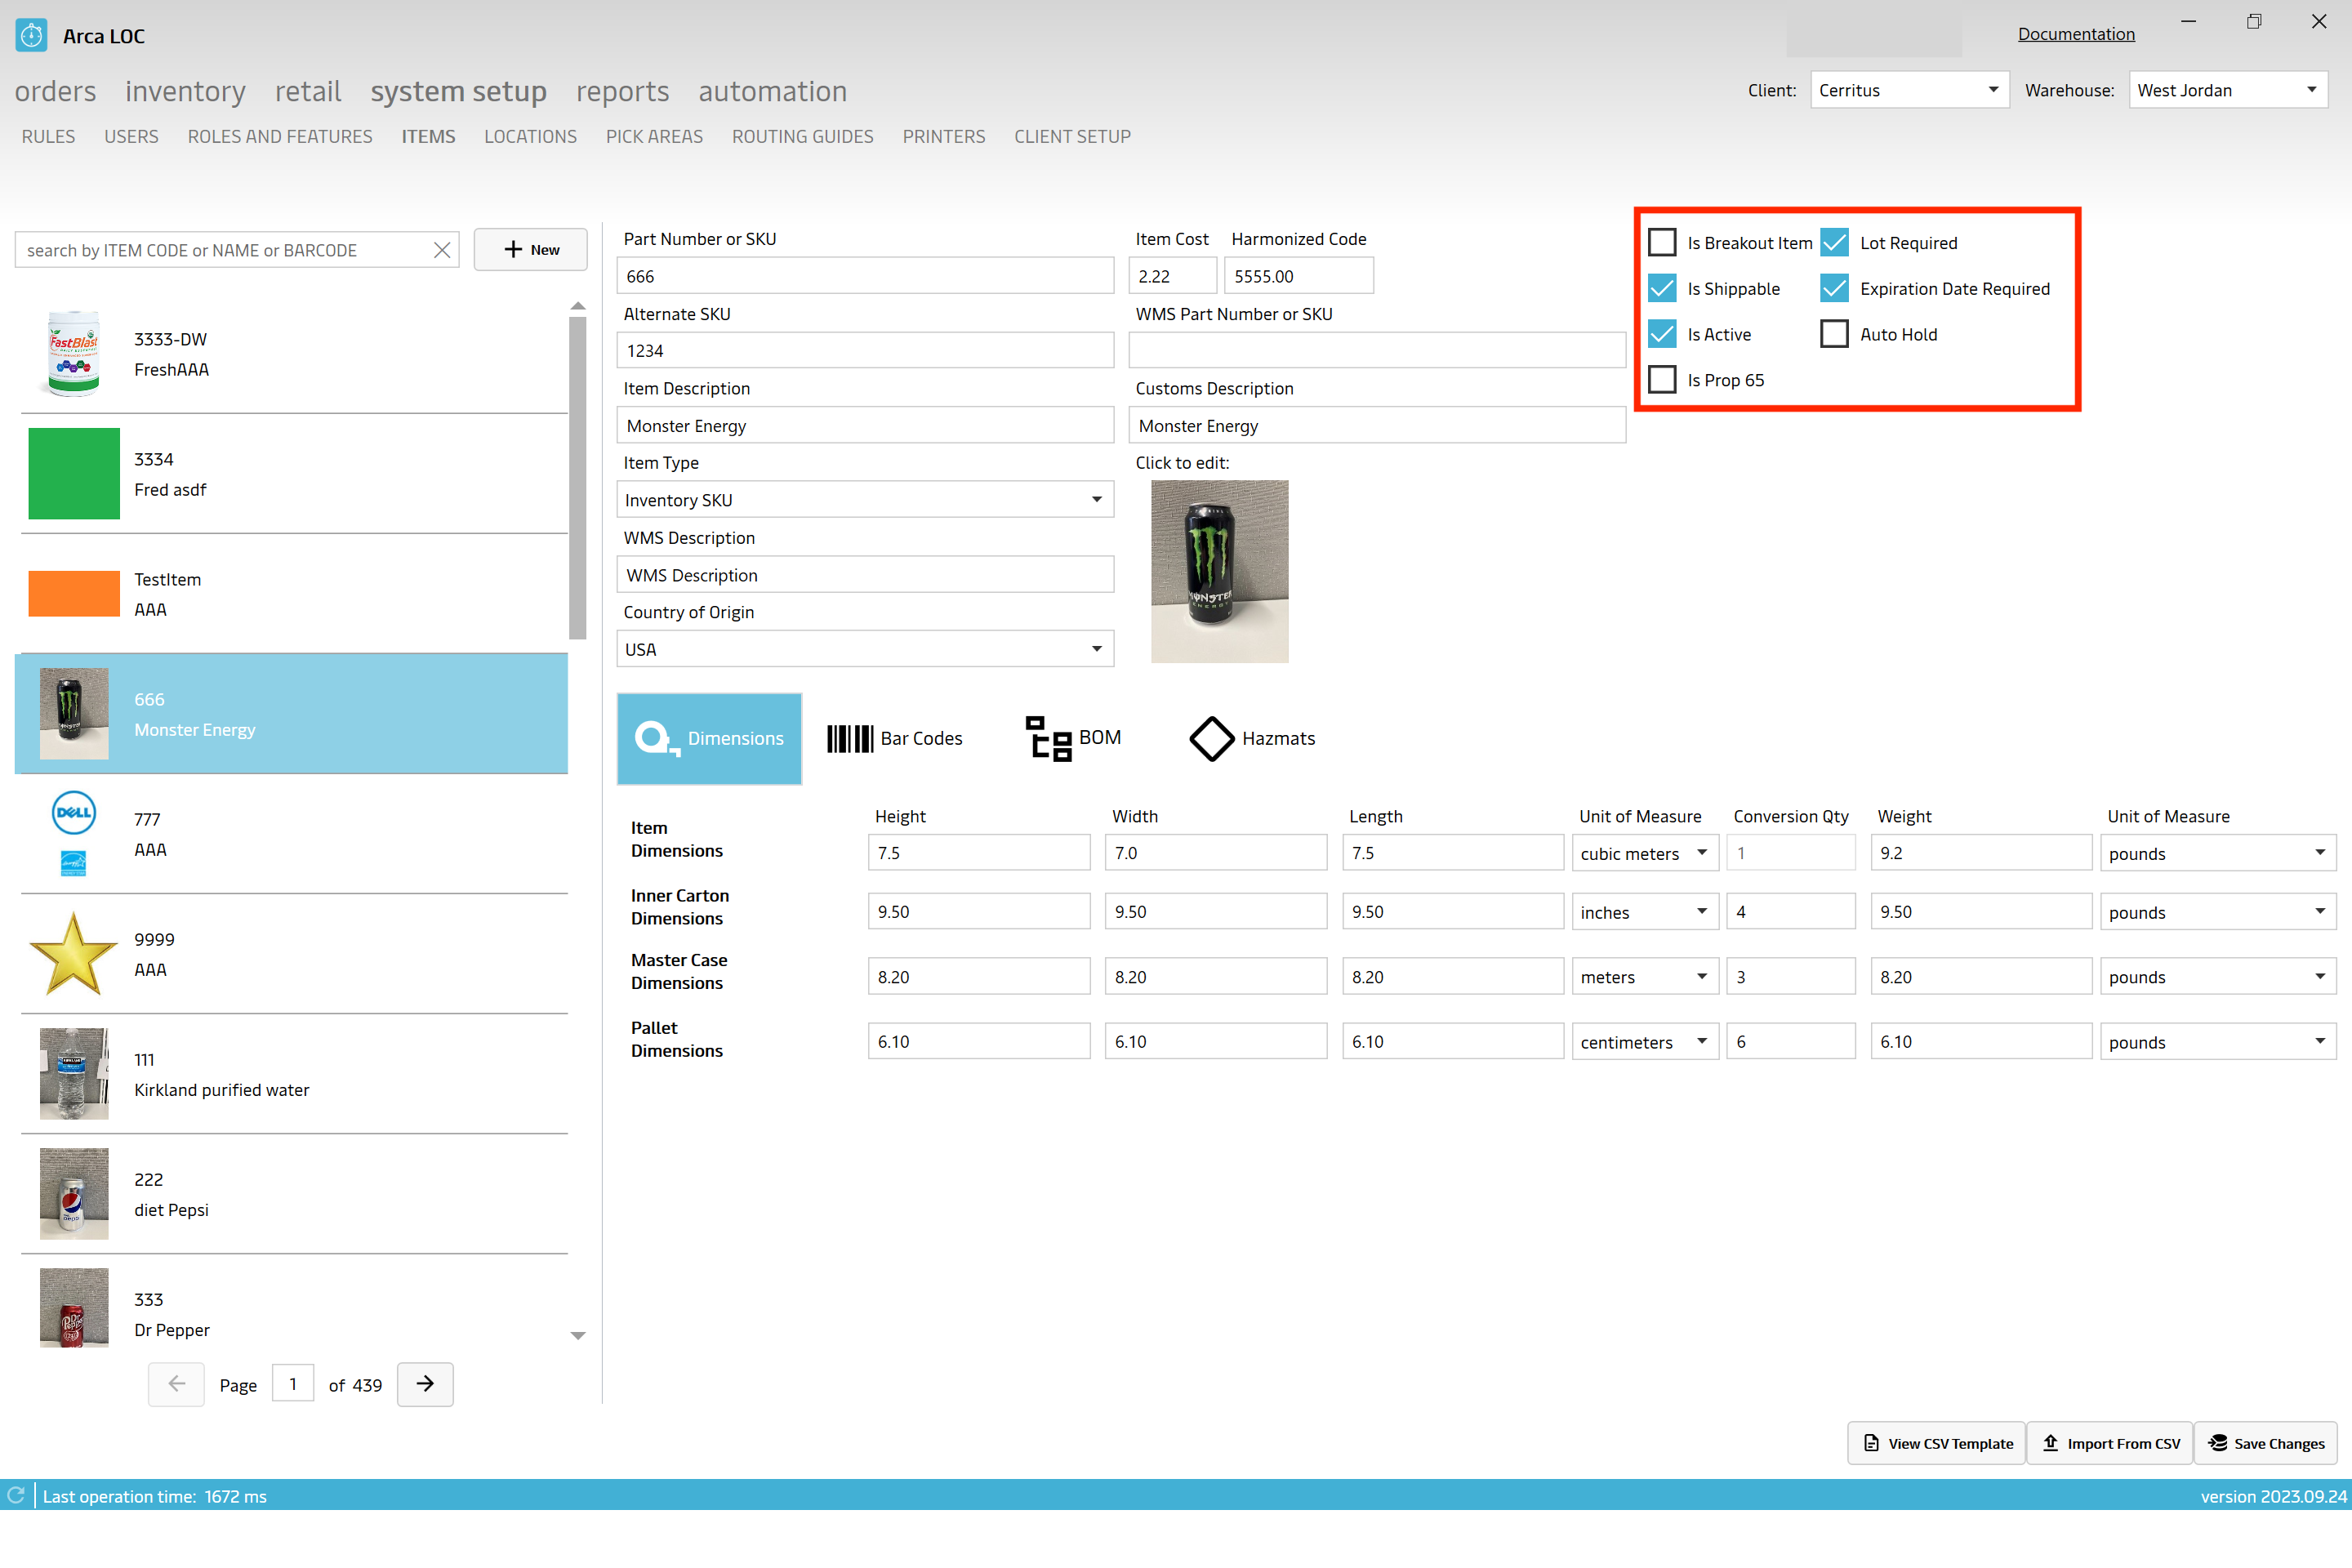This screenshot has width=2352, height=1568.
Task: Enable Auto Hold checkbox
Action: 1835,334
